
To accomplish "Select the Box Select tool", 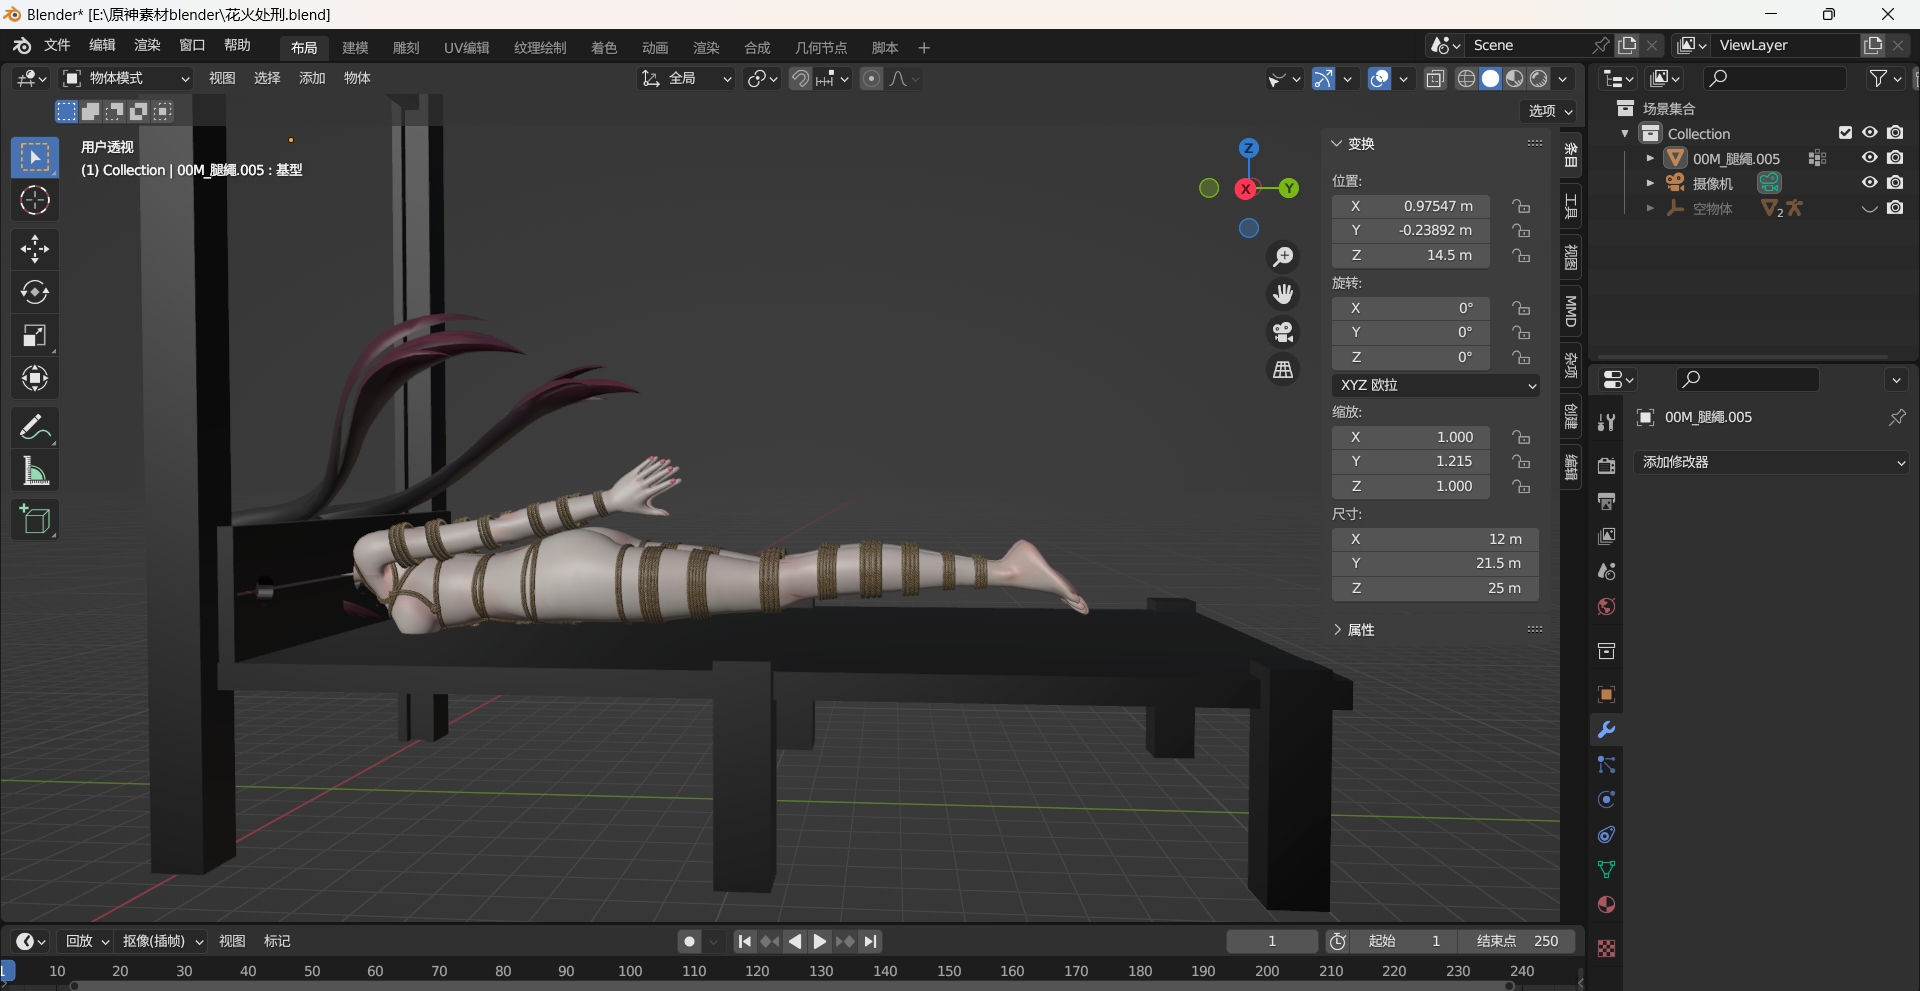I will click(x=35, y=158).
